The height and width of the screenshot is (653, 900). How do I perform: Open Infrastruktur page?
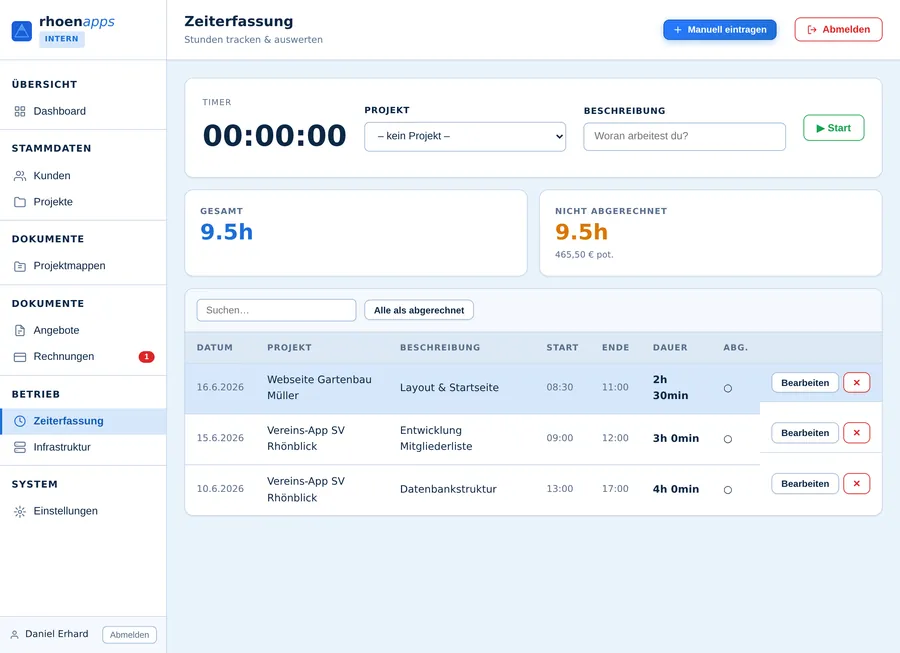point(83,447)
